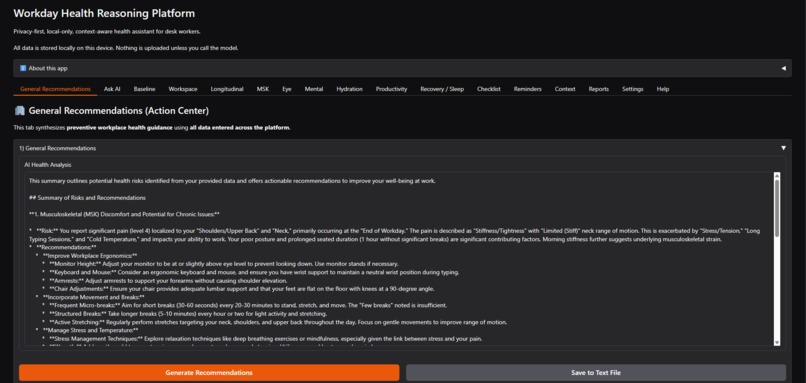Click the info icon beside About this app
The width and height of the screenshot is (806, 383).
click(23, 68)
